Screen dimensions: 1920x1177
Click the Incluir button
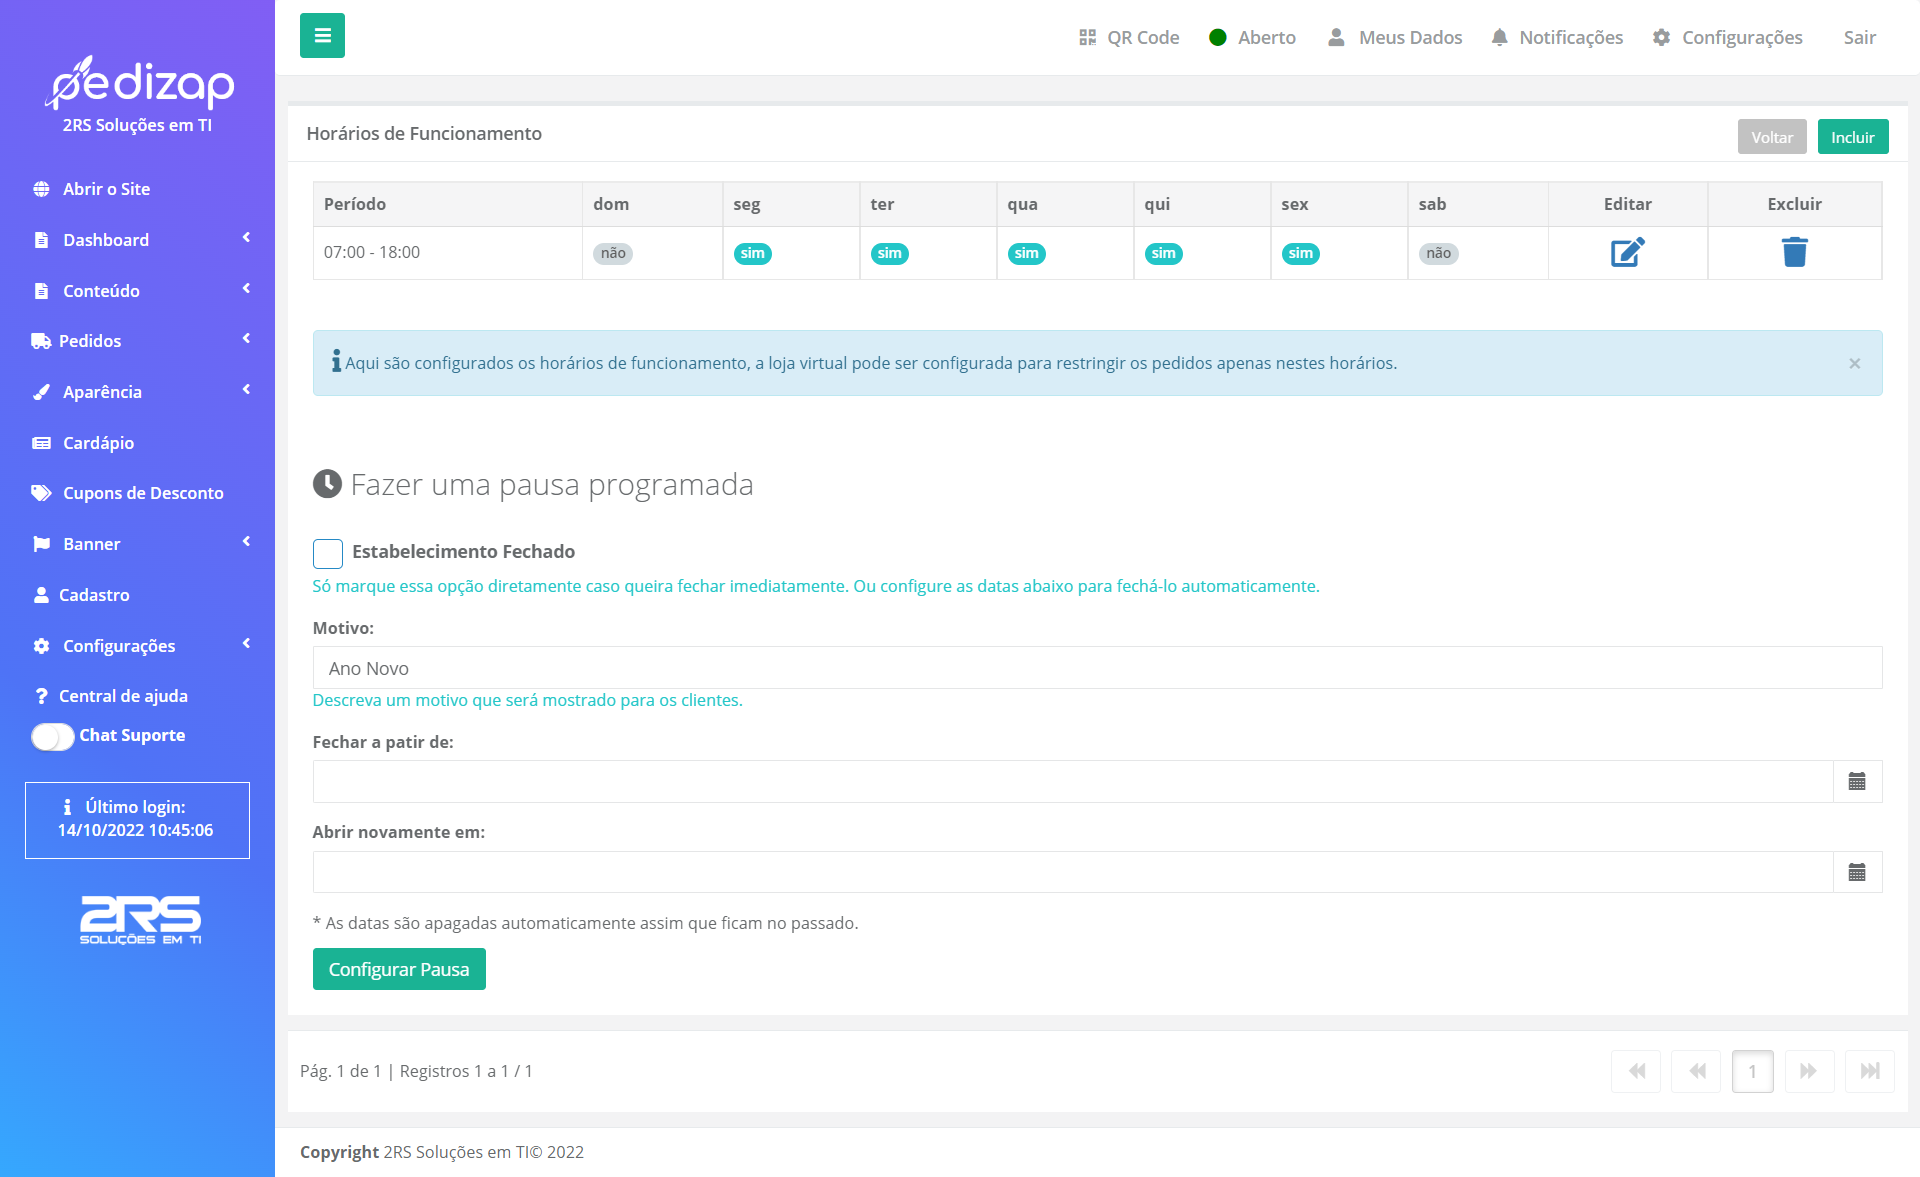tap(1852, 137)
